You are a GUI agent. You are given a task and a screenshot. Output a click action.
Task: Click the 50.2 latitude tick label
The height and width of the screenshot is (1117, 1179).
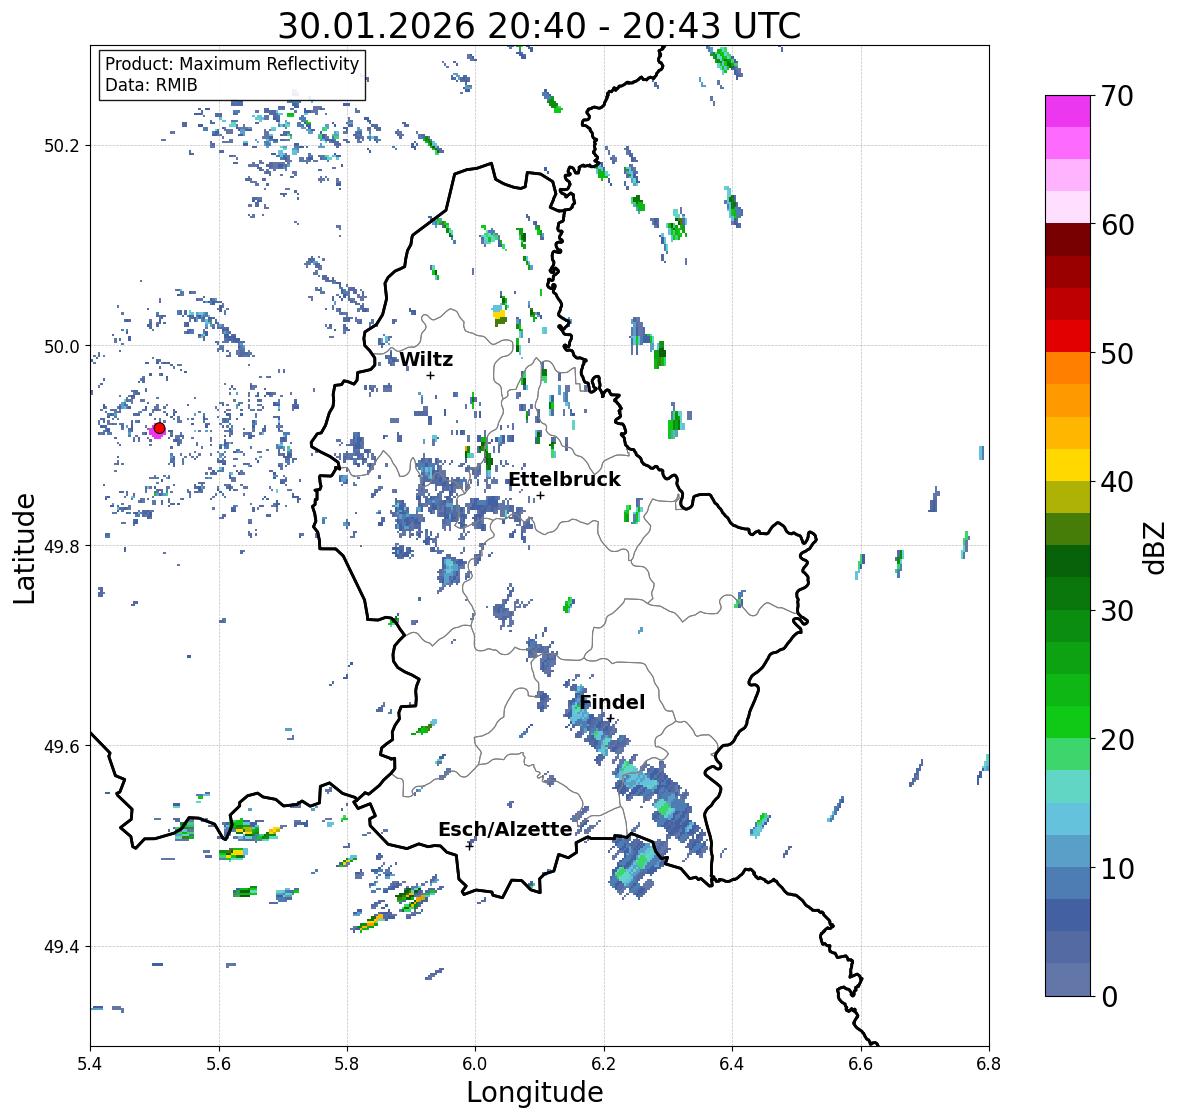pyautogui.click(x=62, y=146)
